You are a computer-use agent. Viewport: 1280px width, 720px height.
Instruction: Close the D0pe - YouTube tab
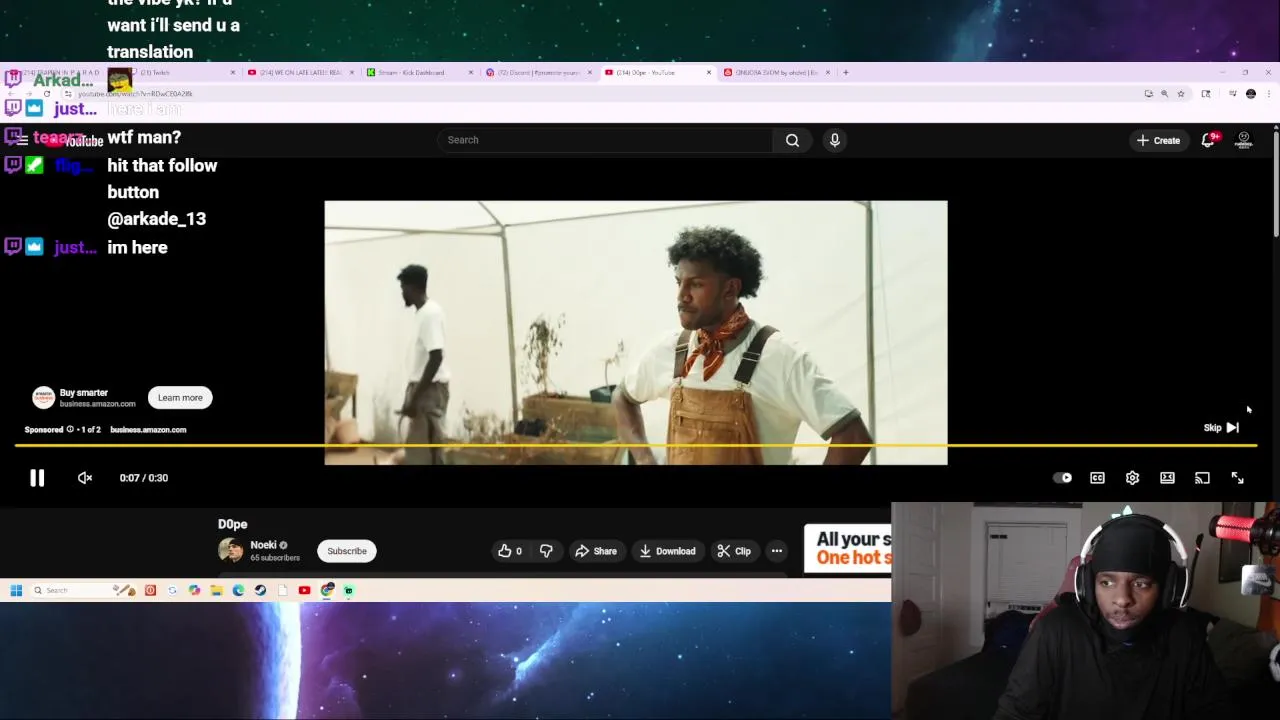tap(709, 72)
